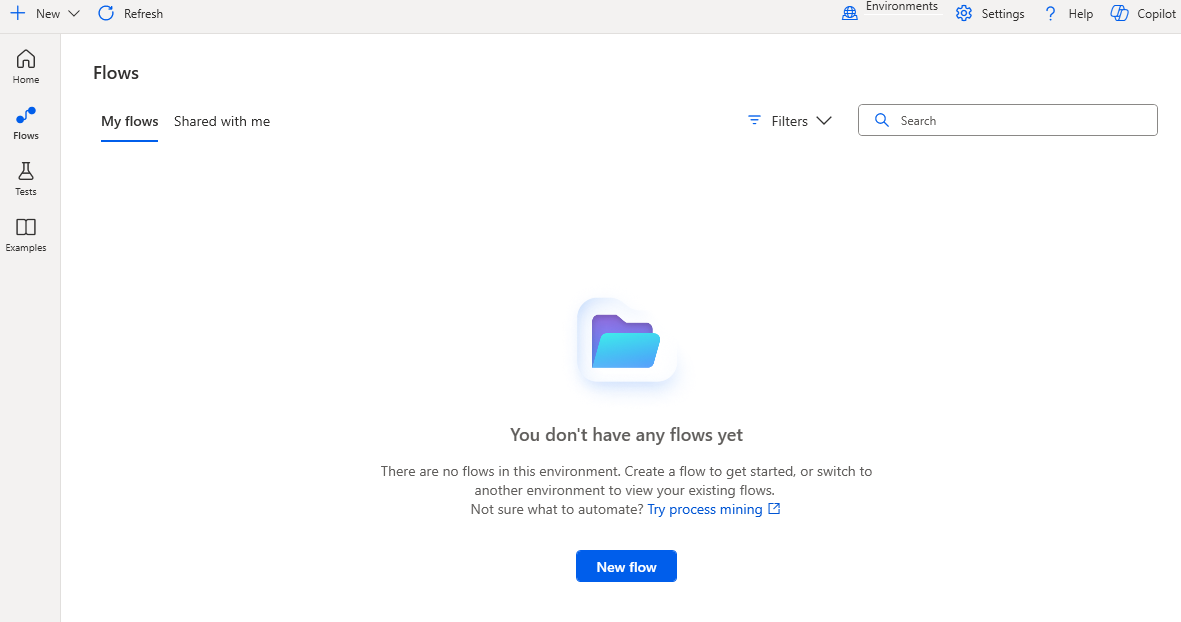Launch Copilot from the top bar
Viewport: 1181px width, 622px height.
point(1120,13)
